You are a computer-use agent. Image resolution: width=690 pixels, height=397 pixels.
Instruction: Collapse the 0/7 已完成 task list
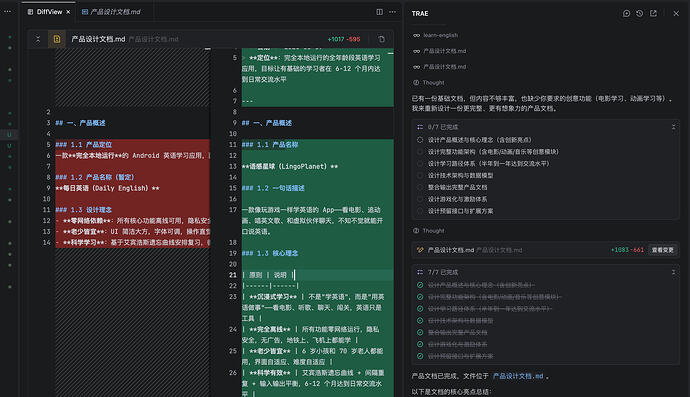point(673,127)
